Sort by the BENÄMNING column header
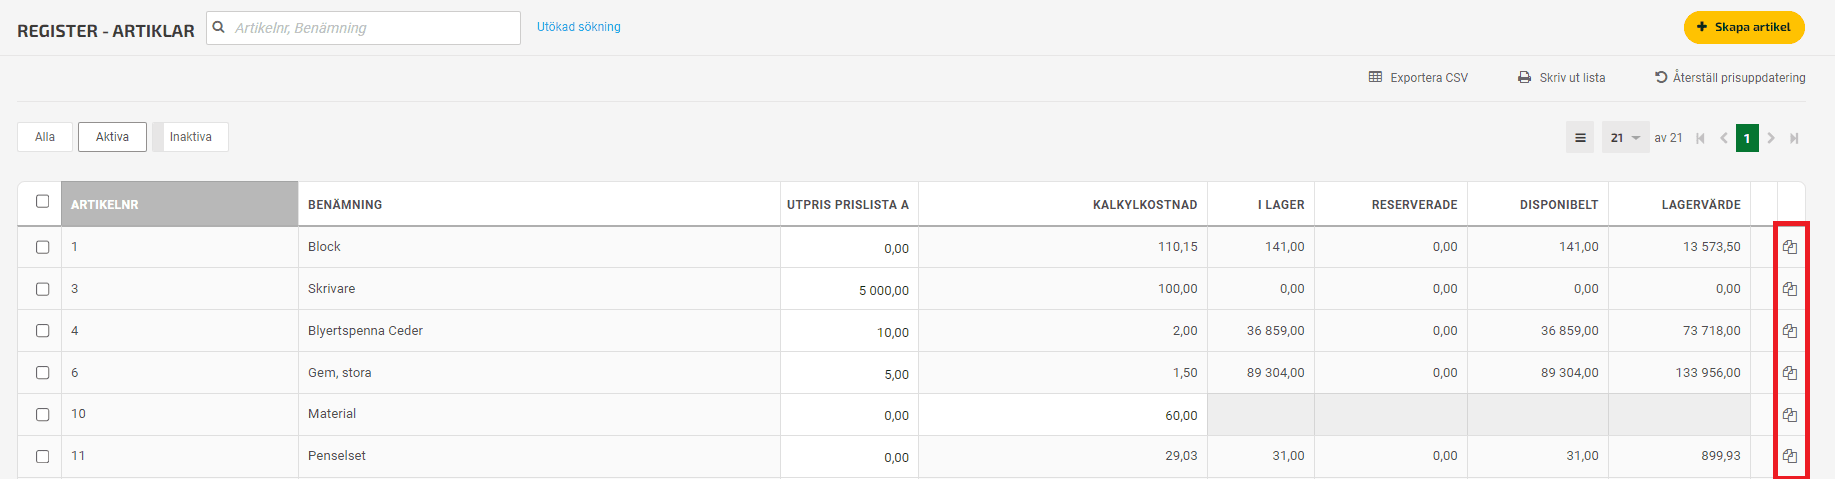 [345, 205]
